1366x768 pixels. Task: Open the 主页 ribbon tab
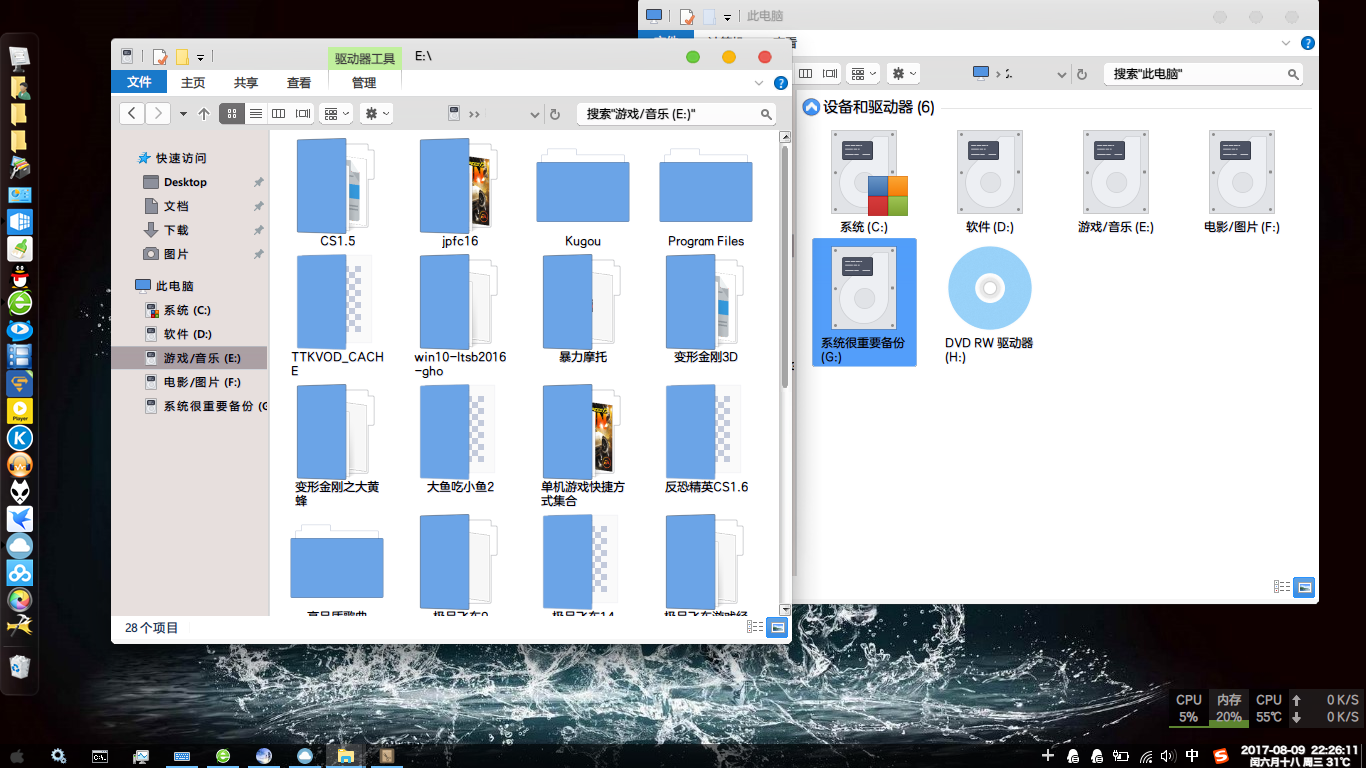tap(193, 82)
